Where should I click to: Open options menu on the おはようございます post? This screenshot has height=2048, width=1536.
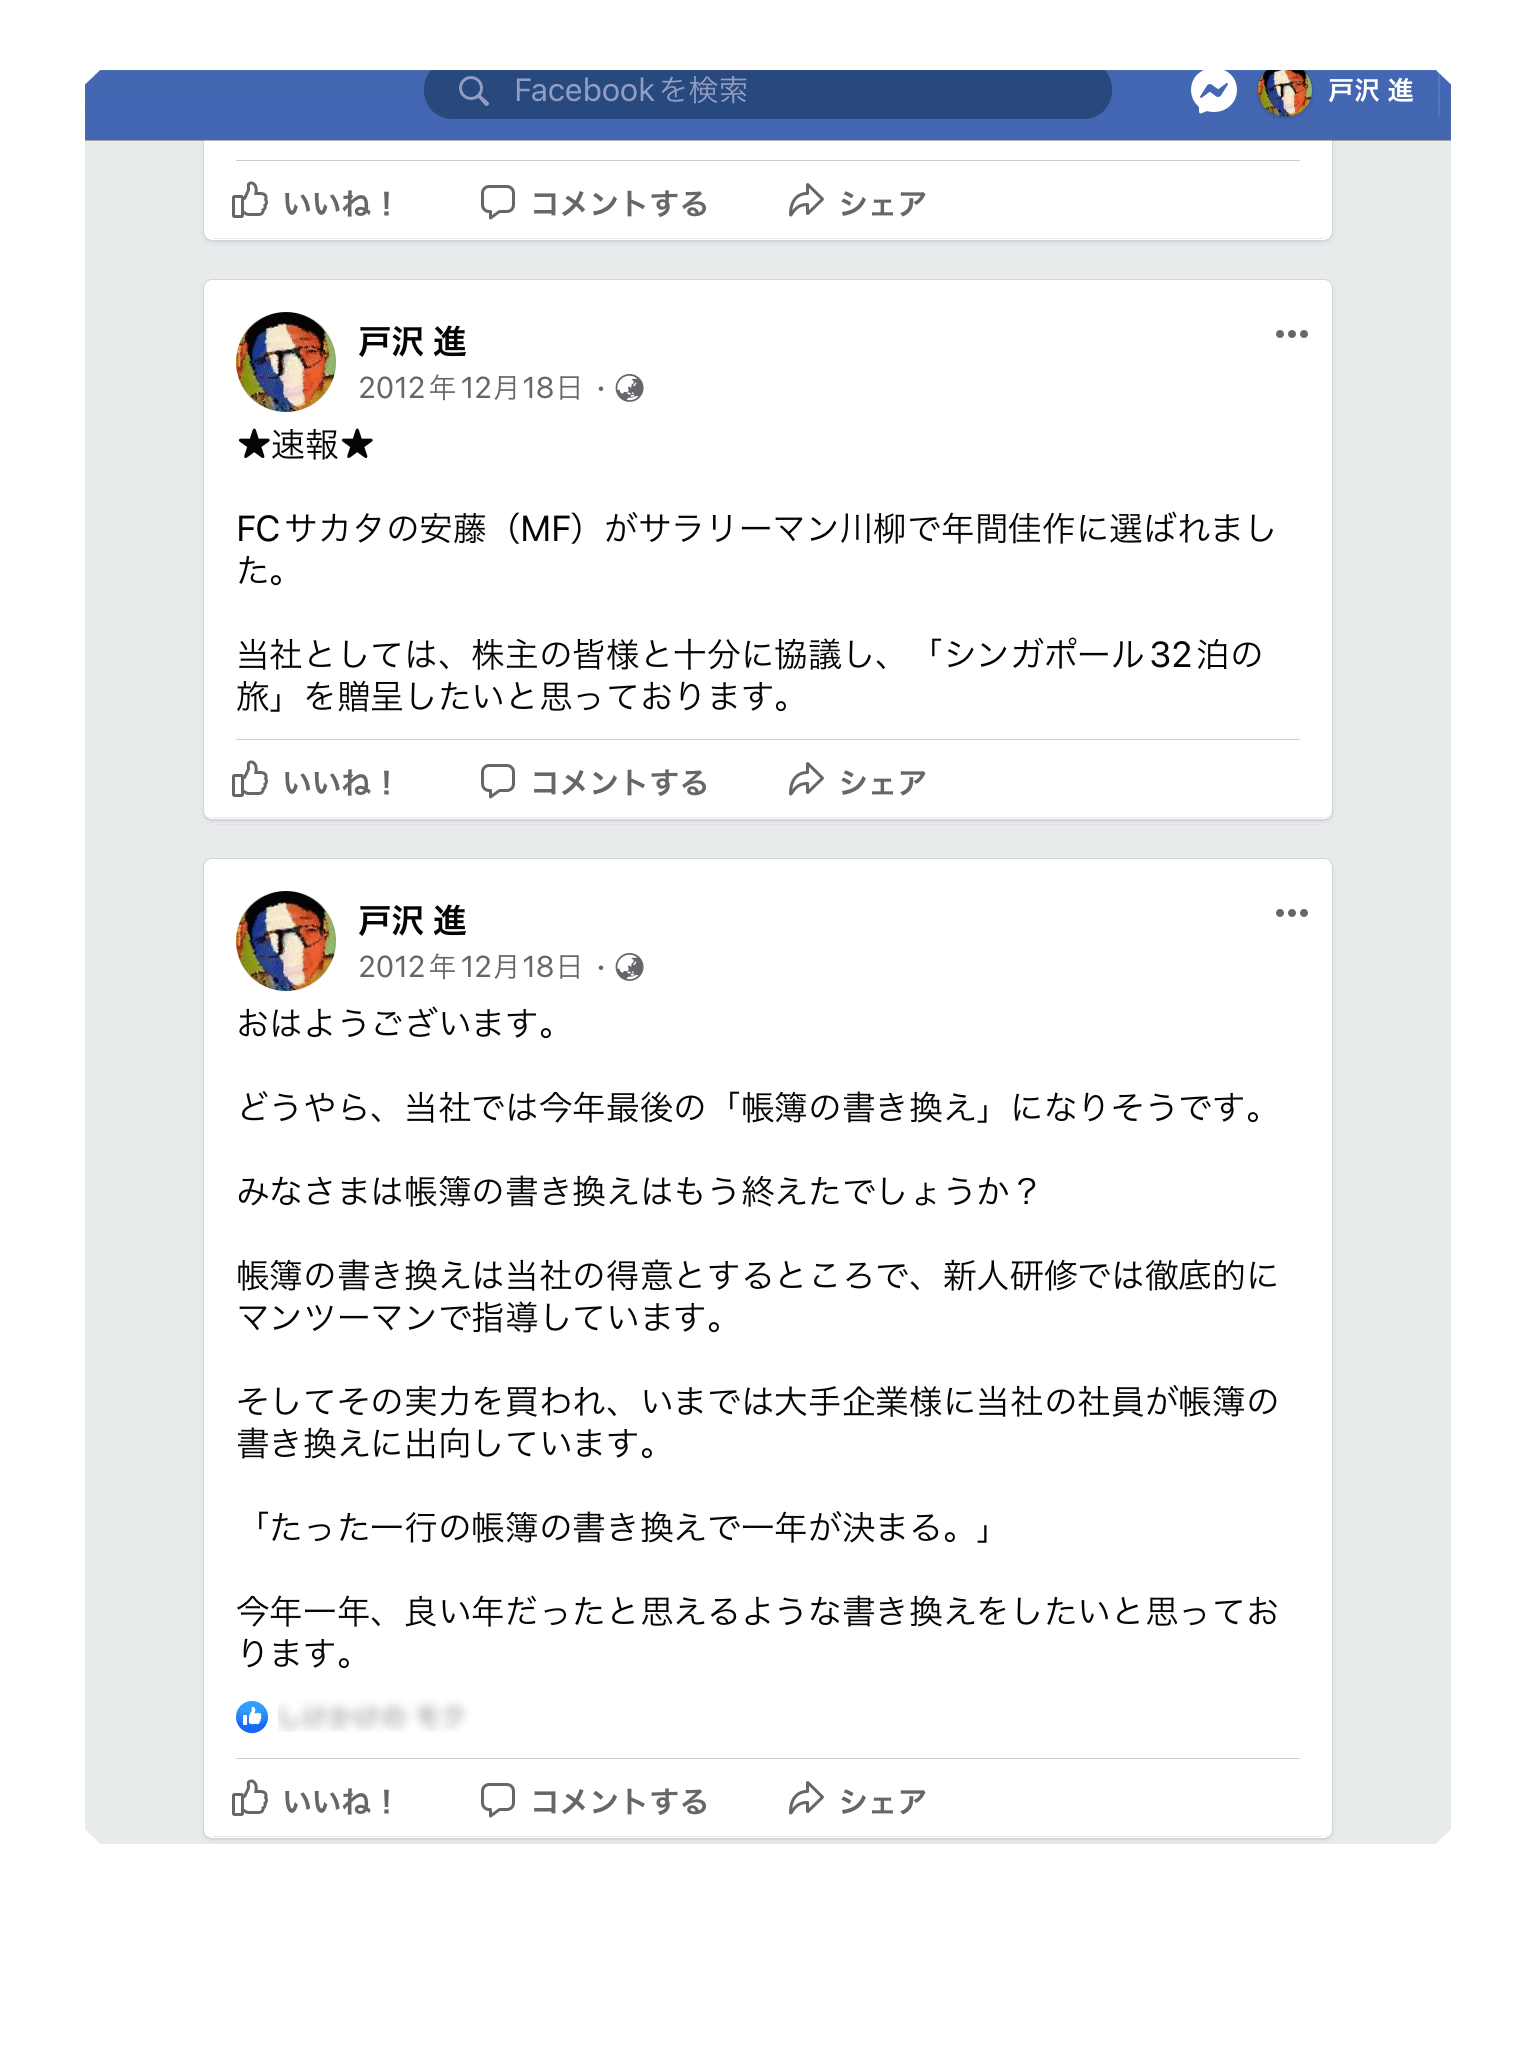1291,914
